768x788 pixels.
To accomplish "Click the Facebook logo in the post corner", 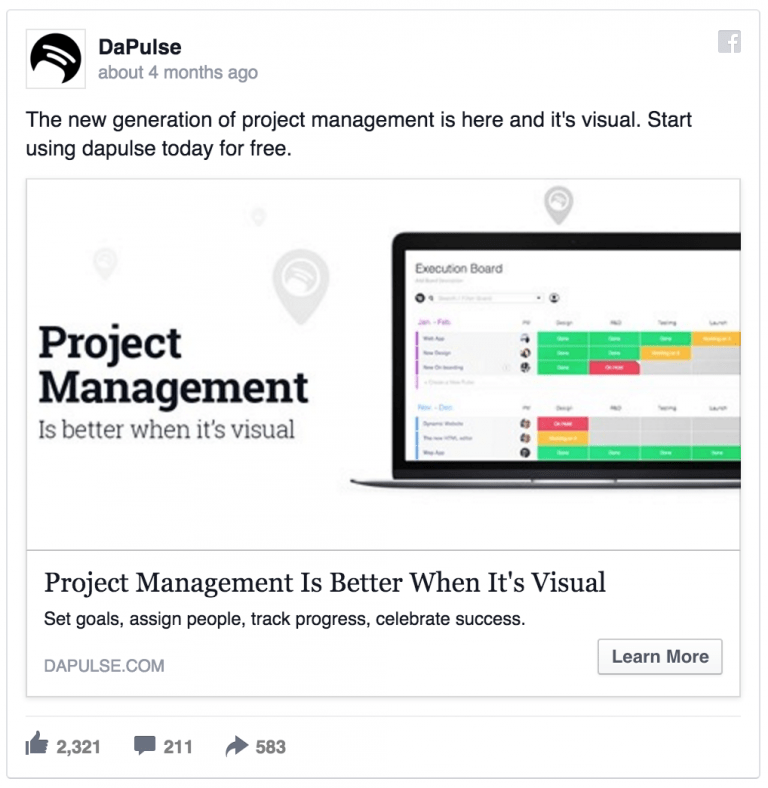I will 729,42.
